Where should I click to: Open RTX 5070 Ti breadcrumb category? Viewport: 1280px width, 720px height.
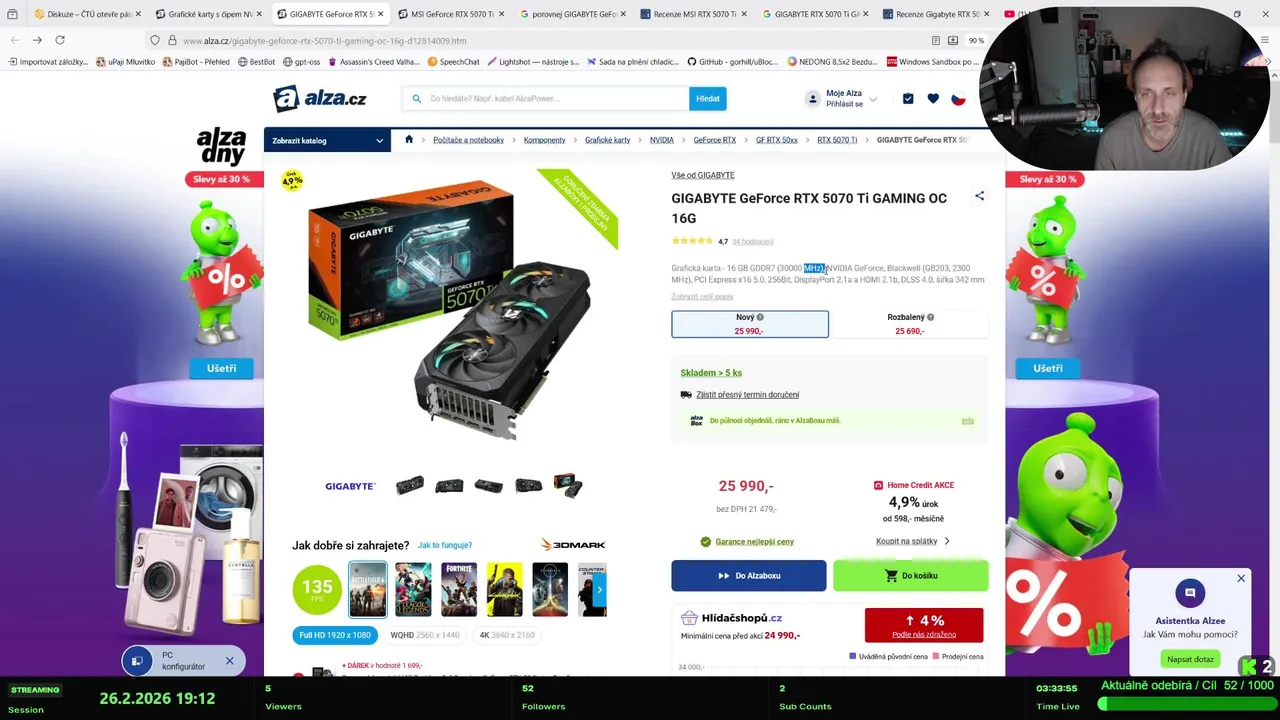(x=837, y=140)
